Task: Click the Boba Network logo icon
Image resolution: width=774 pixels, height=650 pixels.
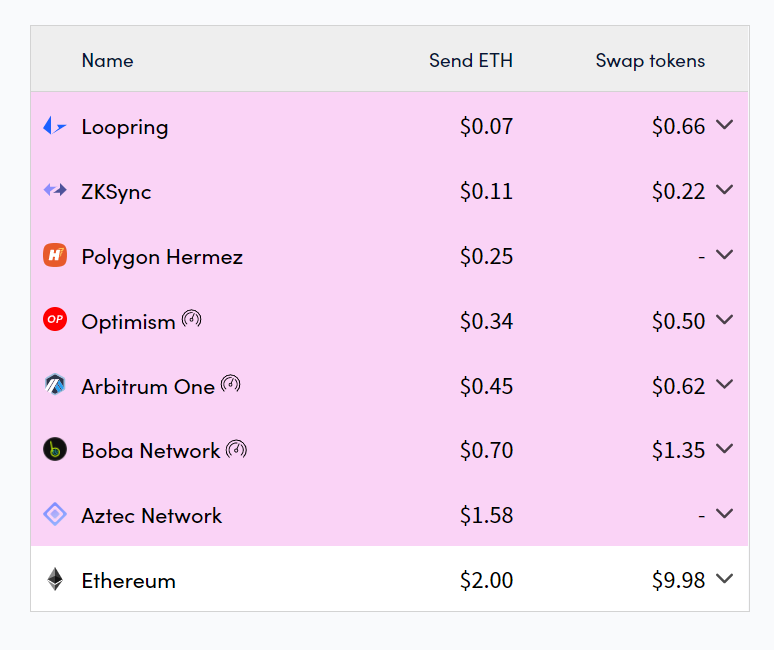Action: (x=55, y=449)
